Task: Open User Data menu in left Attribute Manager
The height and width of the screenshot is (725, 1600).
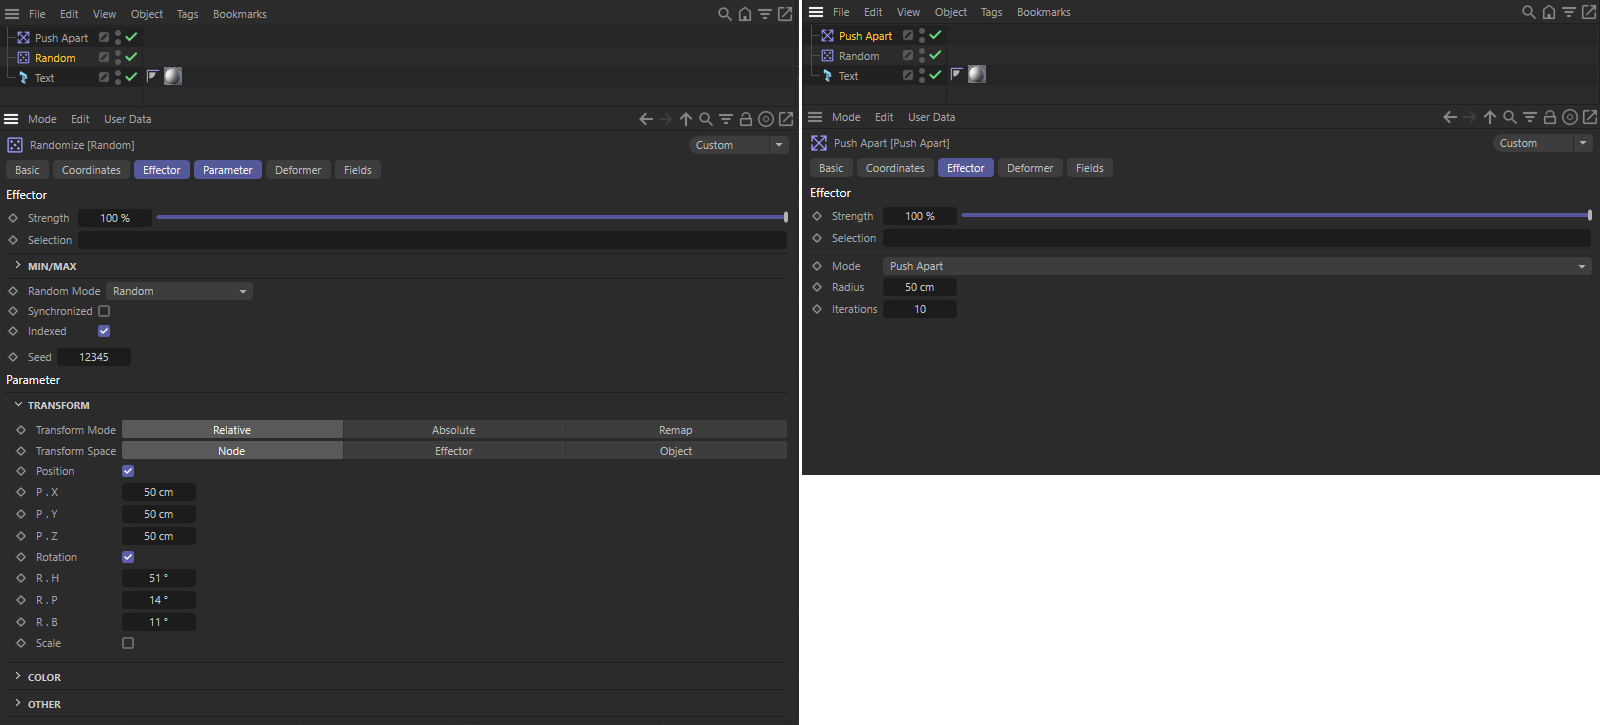Action: [x=128, y=119]
